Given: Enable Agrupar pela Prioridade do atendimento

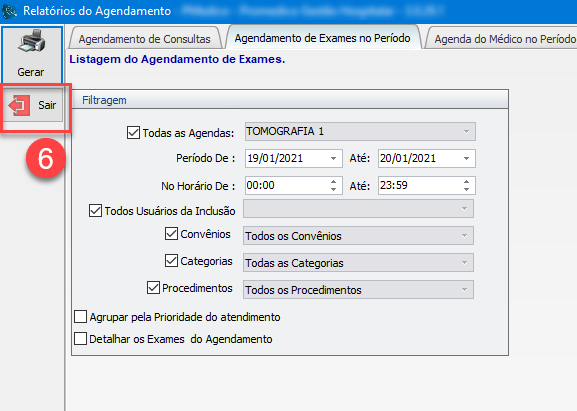Looking at the screenshot, I should tap(80, 316).
